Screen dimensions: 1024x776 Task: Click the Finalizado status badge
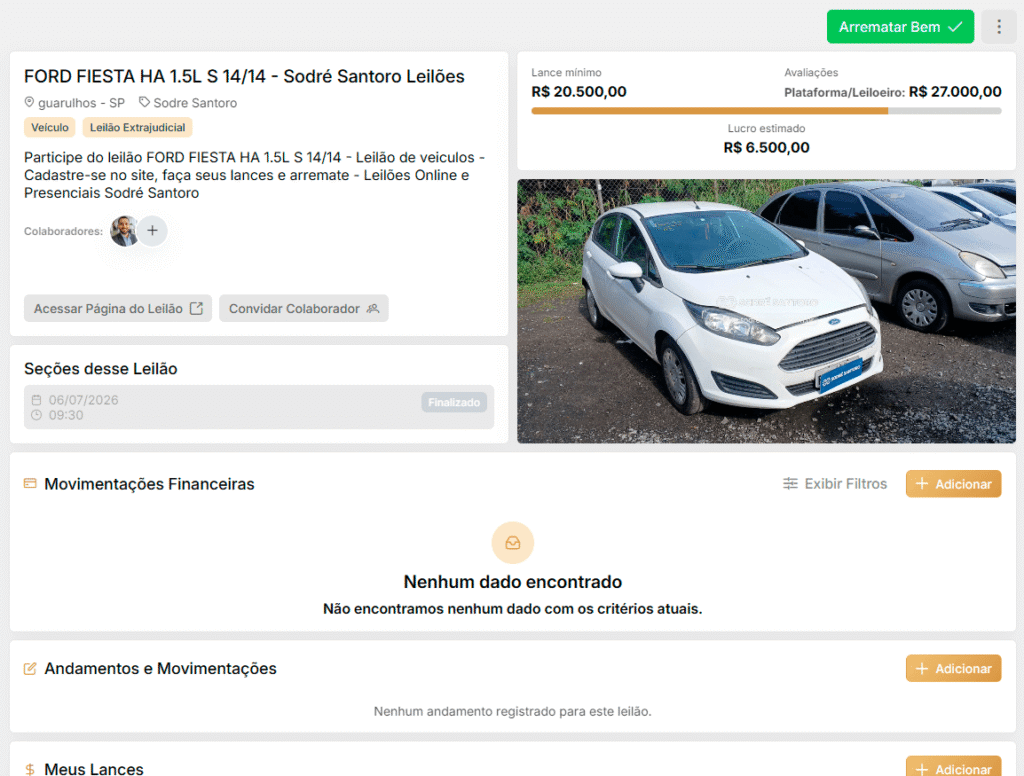click(454, 402)
